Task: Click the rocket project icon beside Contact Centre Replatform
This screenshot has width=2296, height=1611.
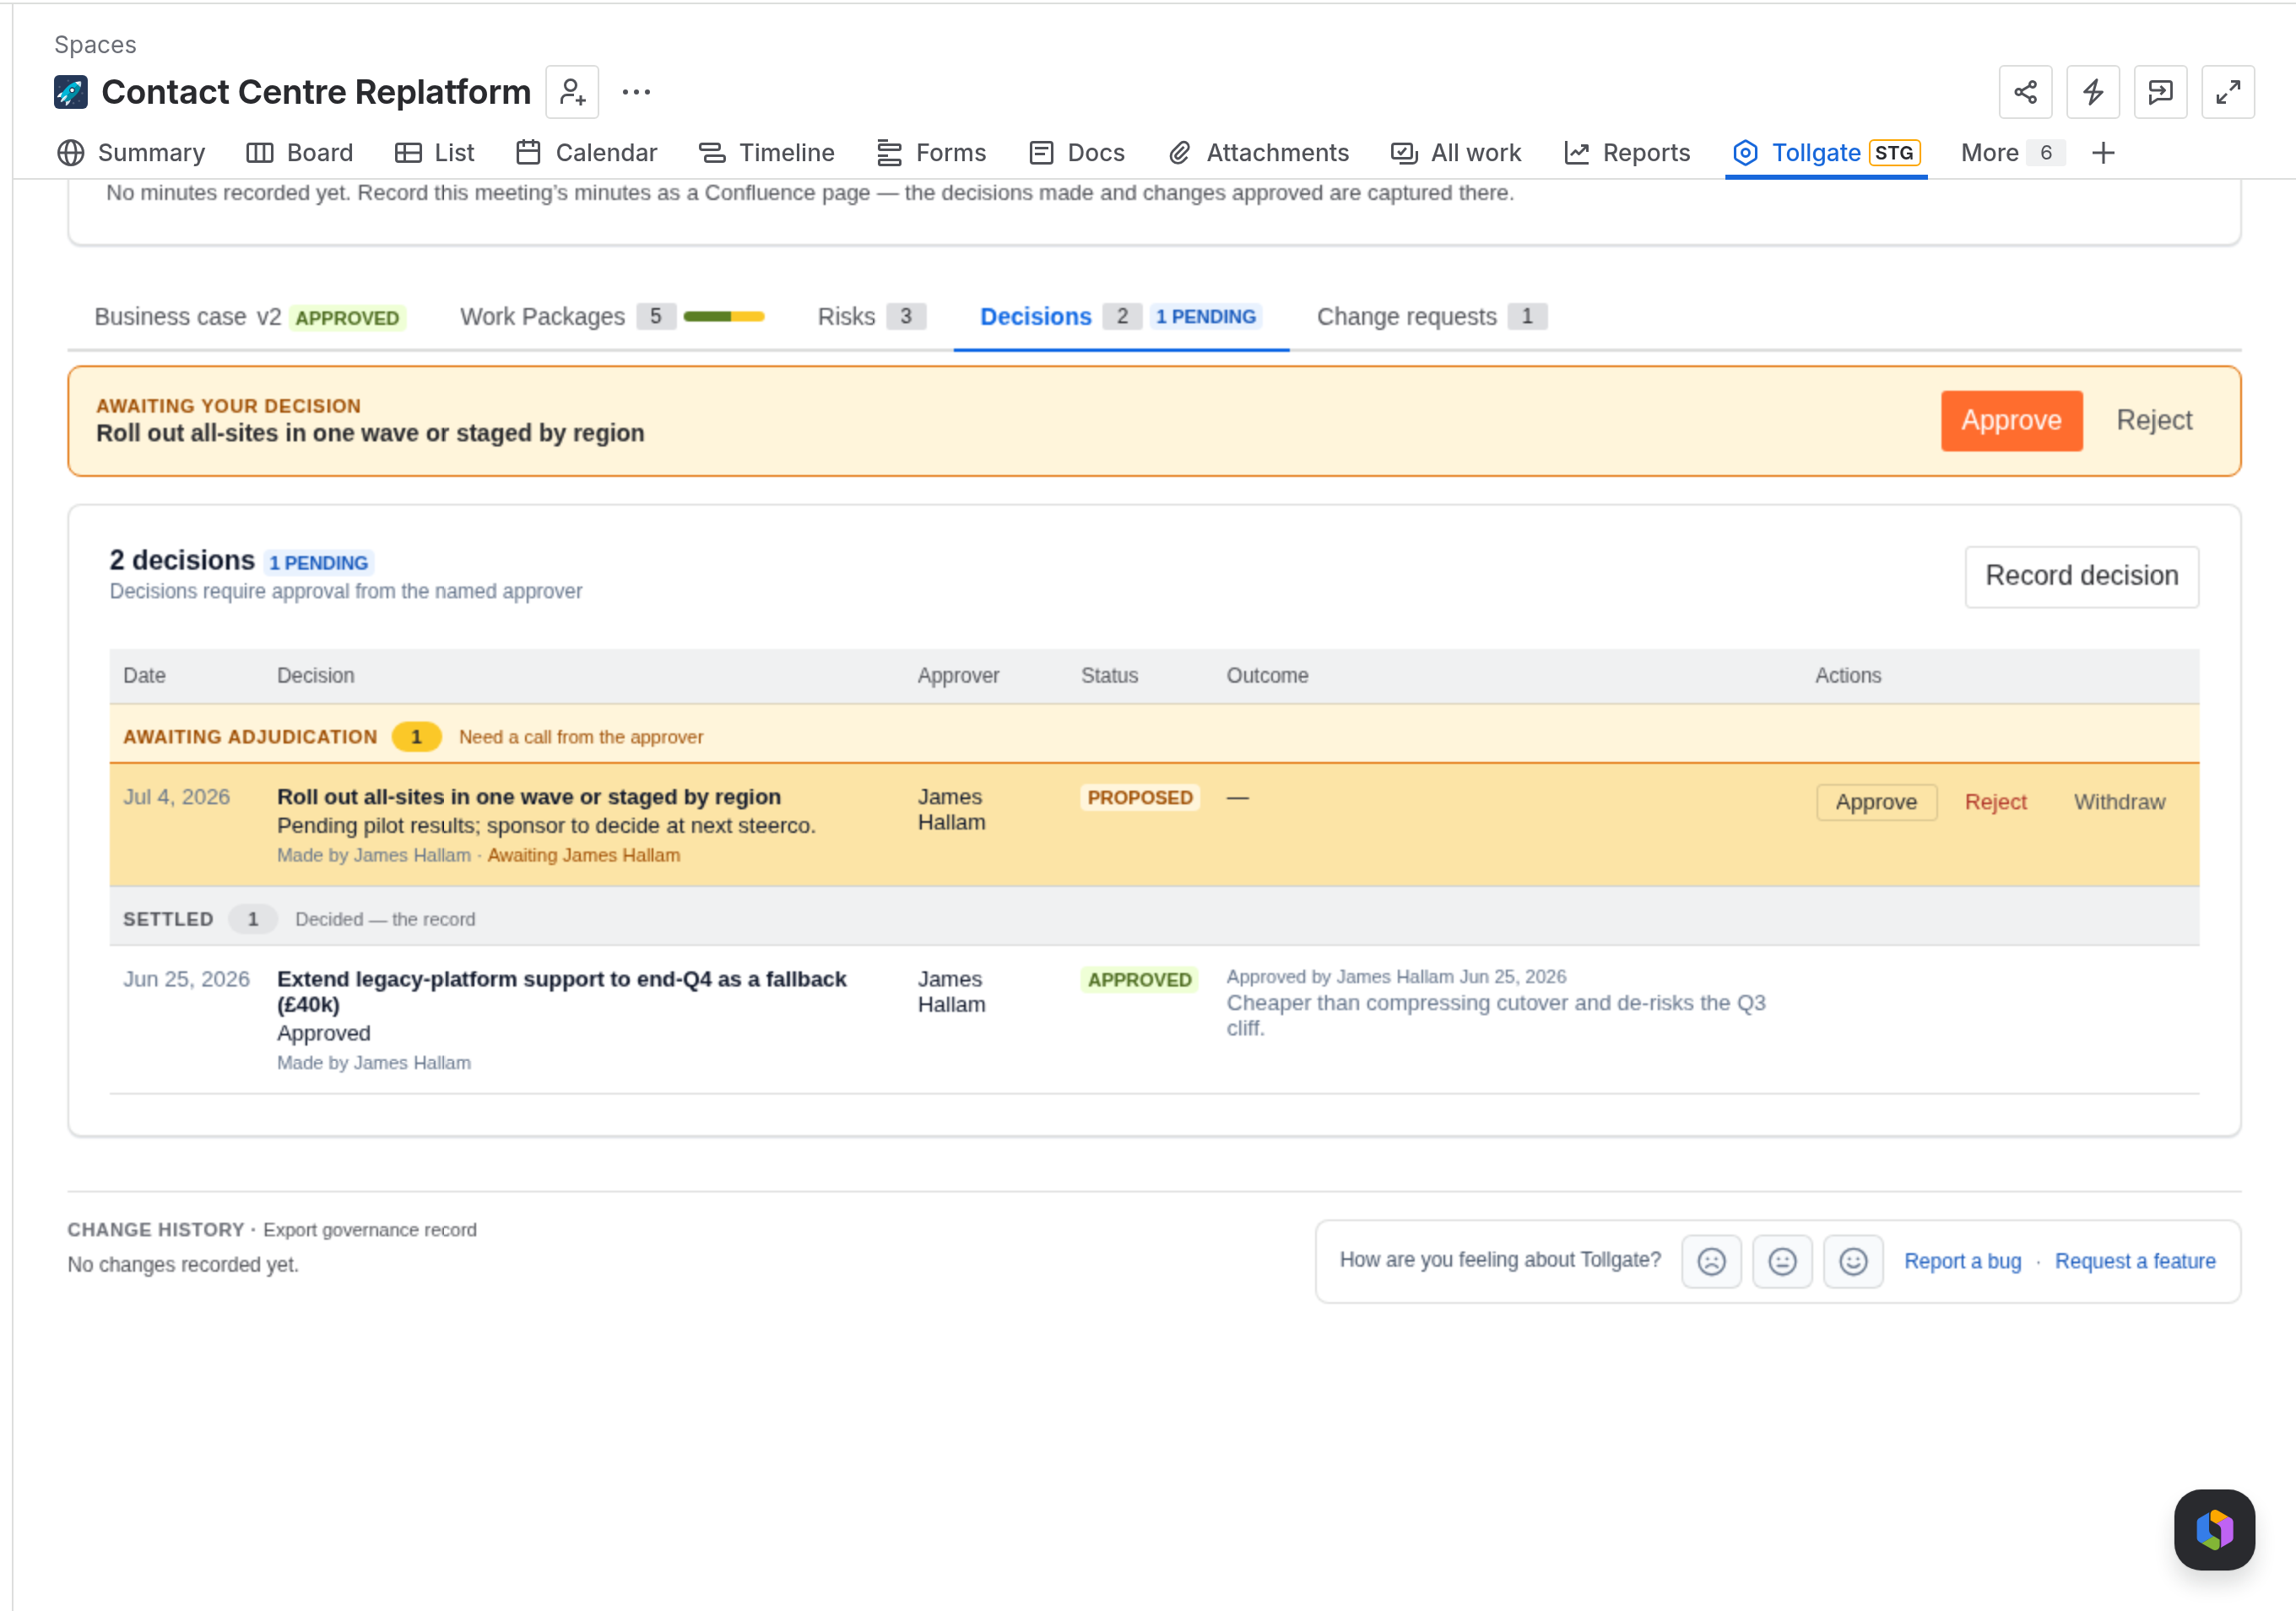Action: click(x=70, y=92)
